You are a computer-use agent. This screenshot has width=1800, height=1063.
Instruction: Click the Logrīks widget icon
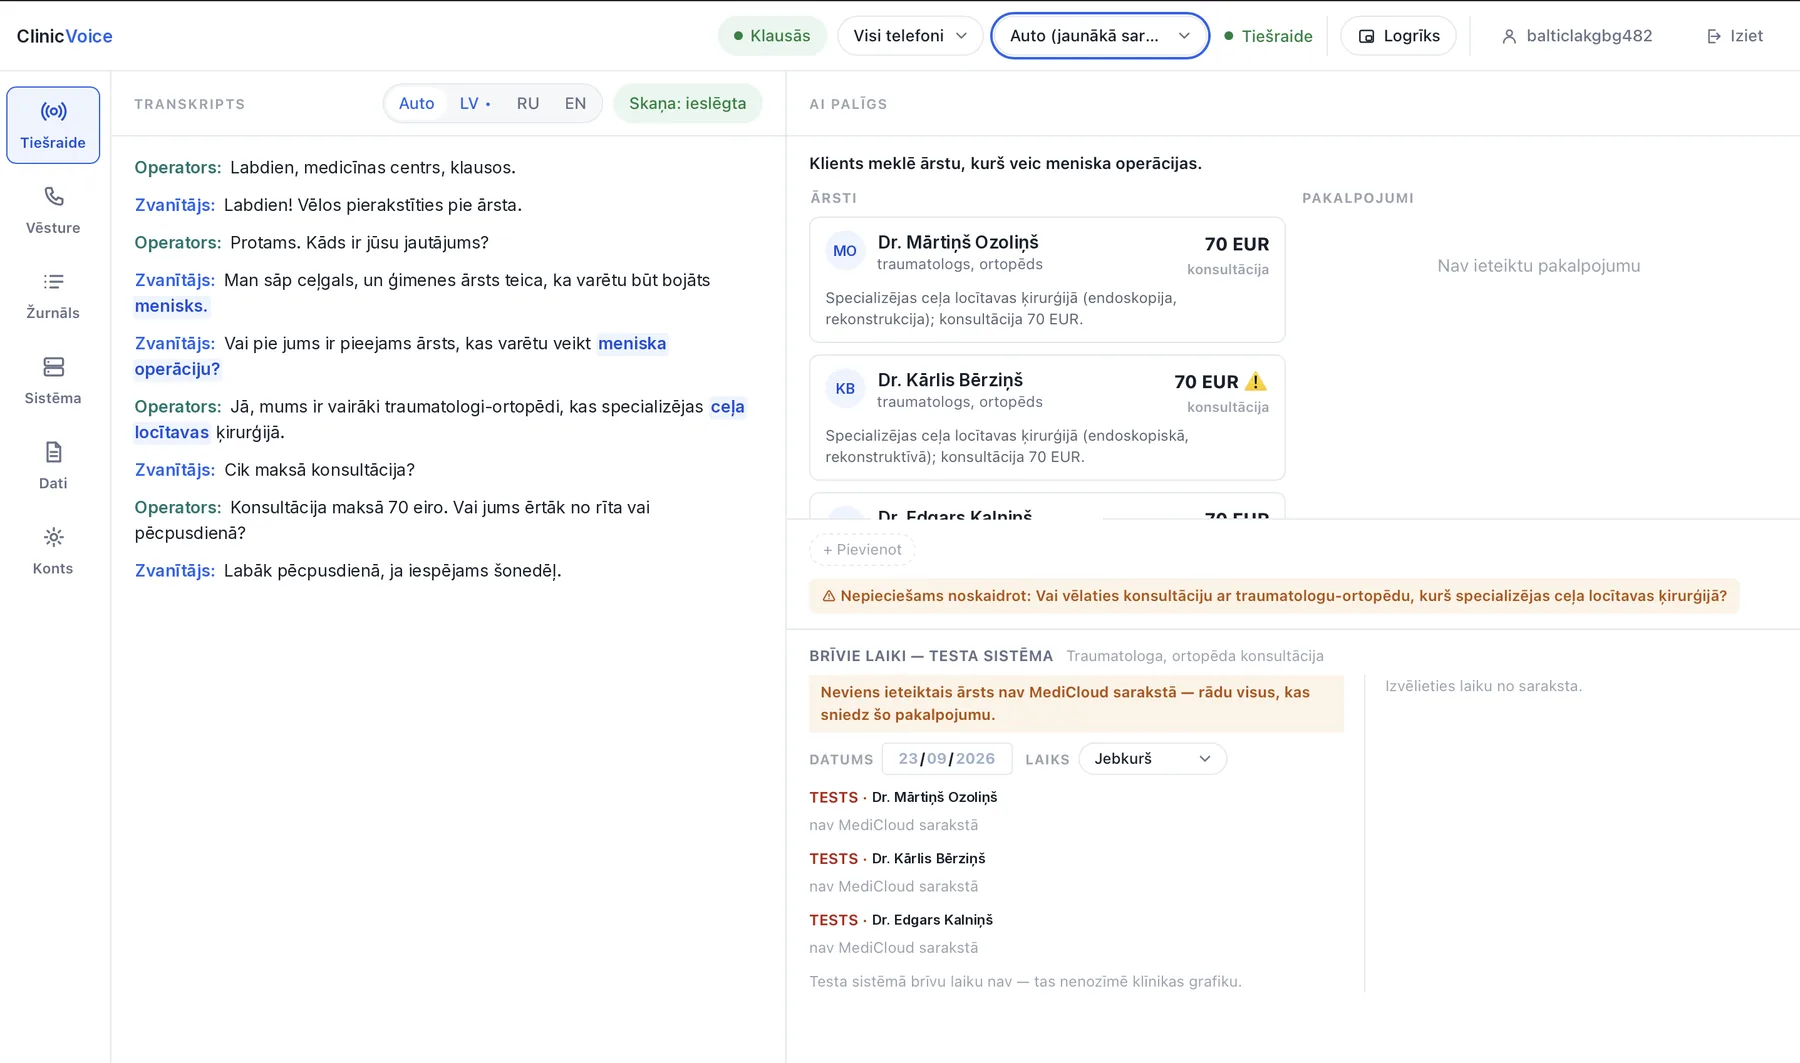click(x=1366, y=36)
